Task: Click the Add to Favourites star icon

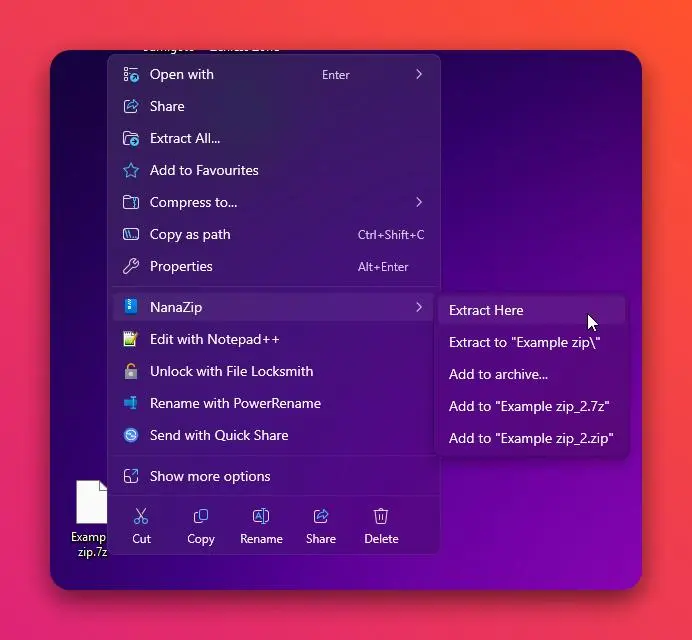Action: [131, 170]
